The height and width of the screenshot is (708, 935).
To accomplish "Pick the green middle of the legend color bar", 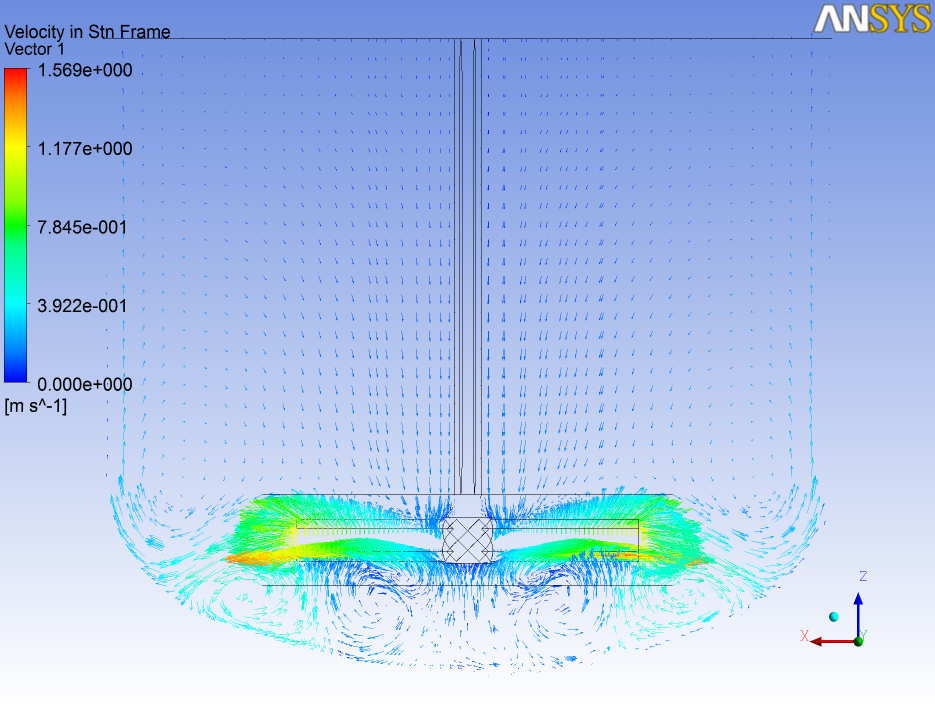I will click(x=15, y=227).
